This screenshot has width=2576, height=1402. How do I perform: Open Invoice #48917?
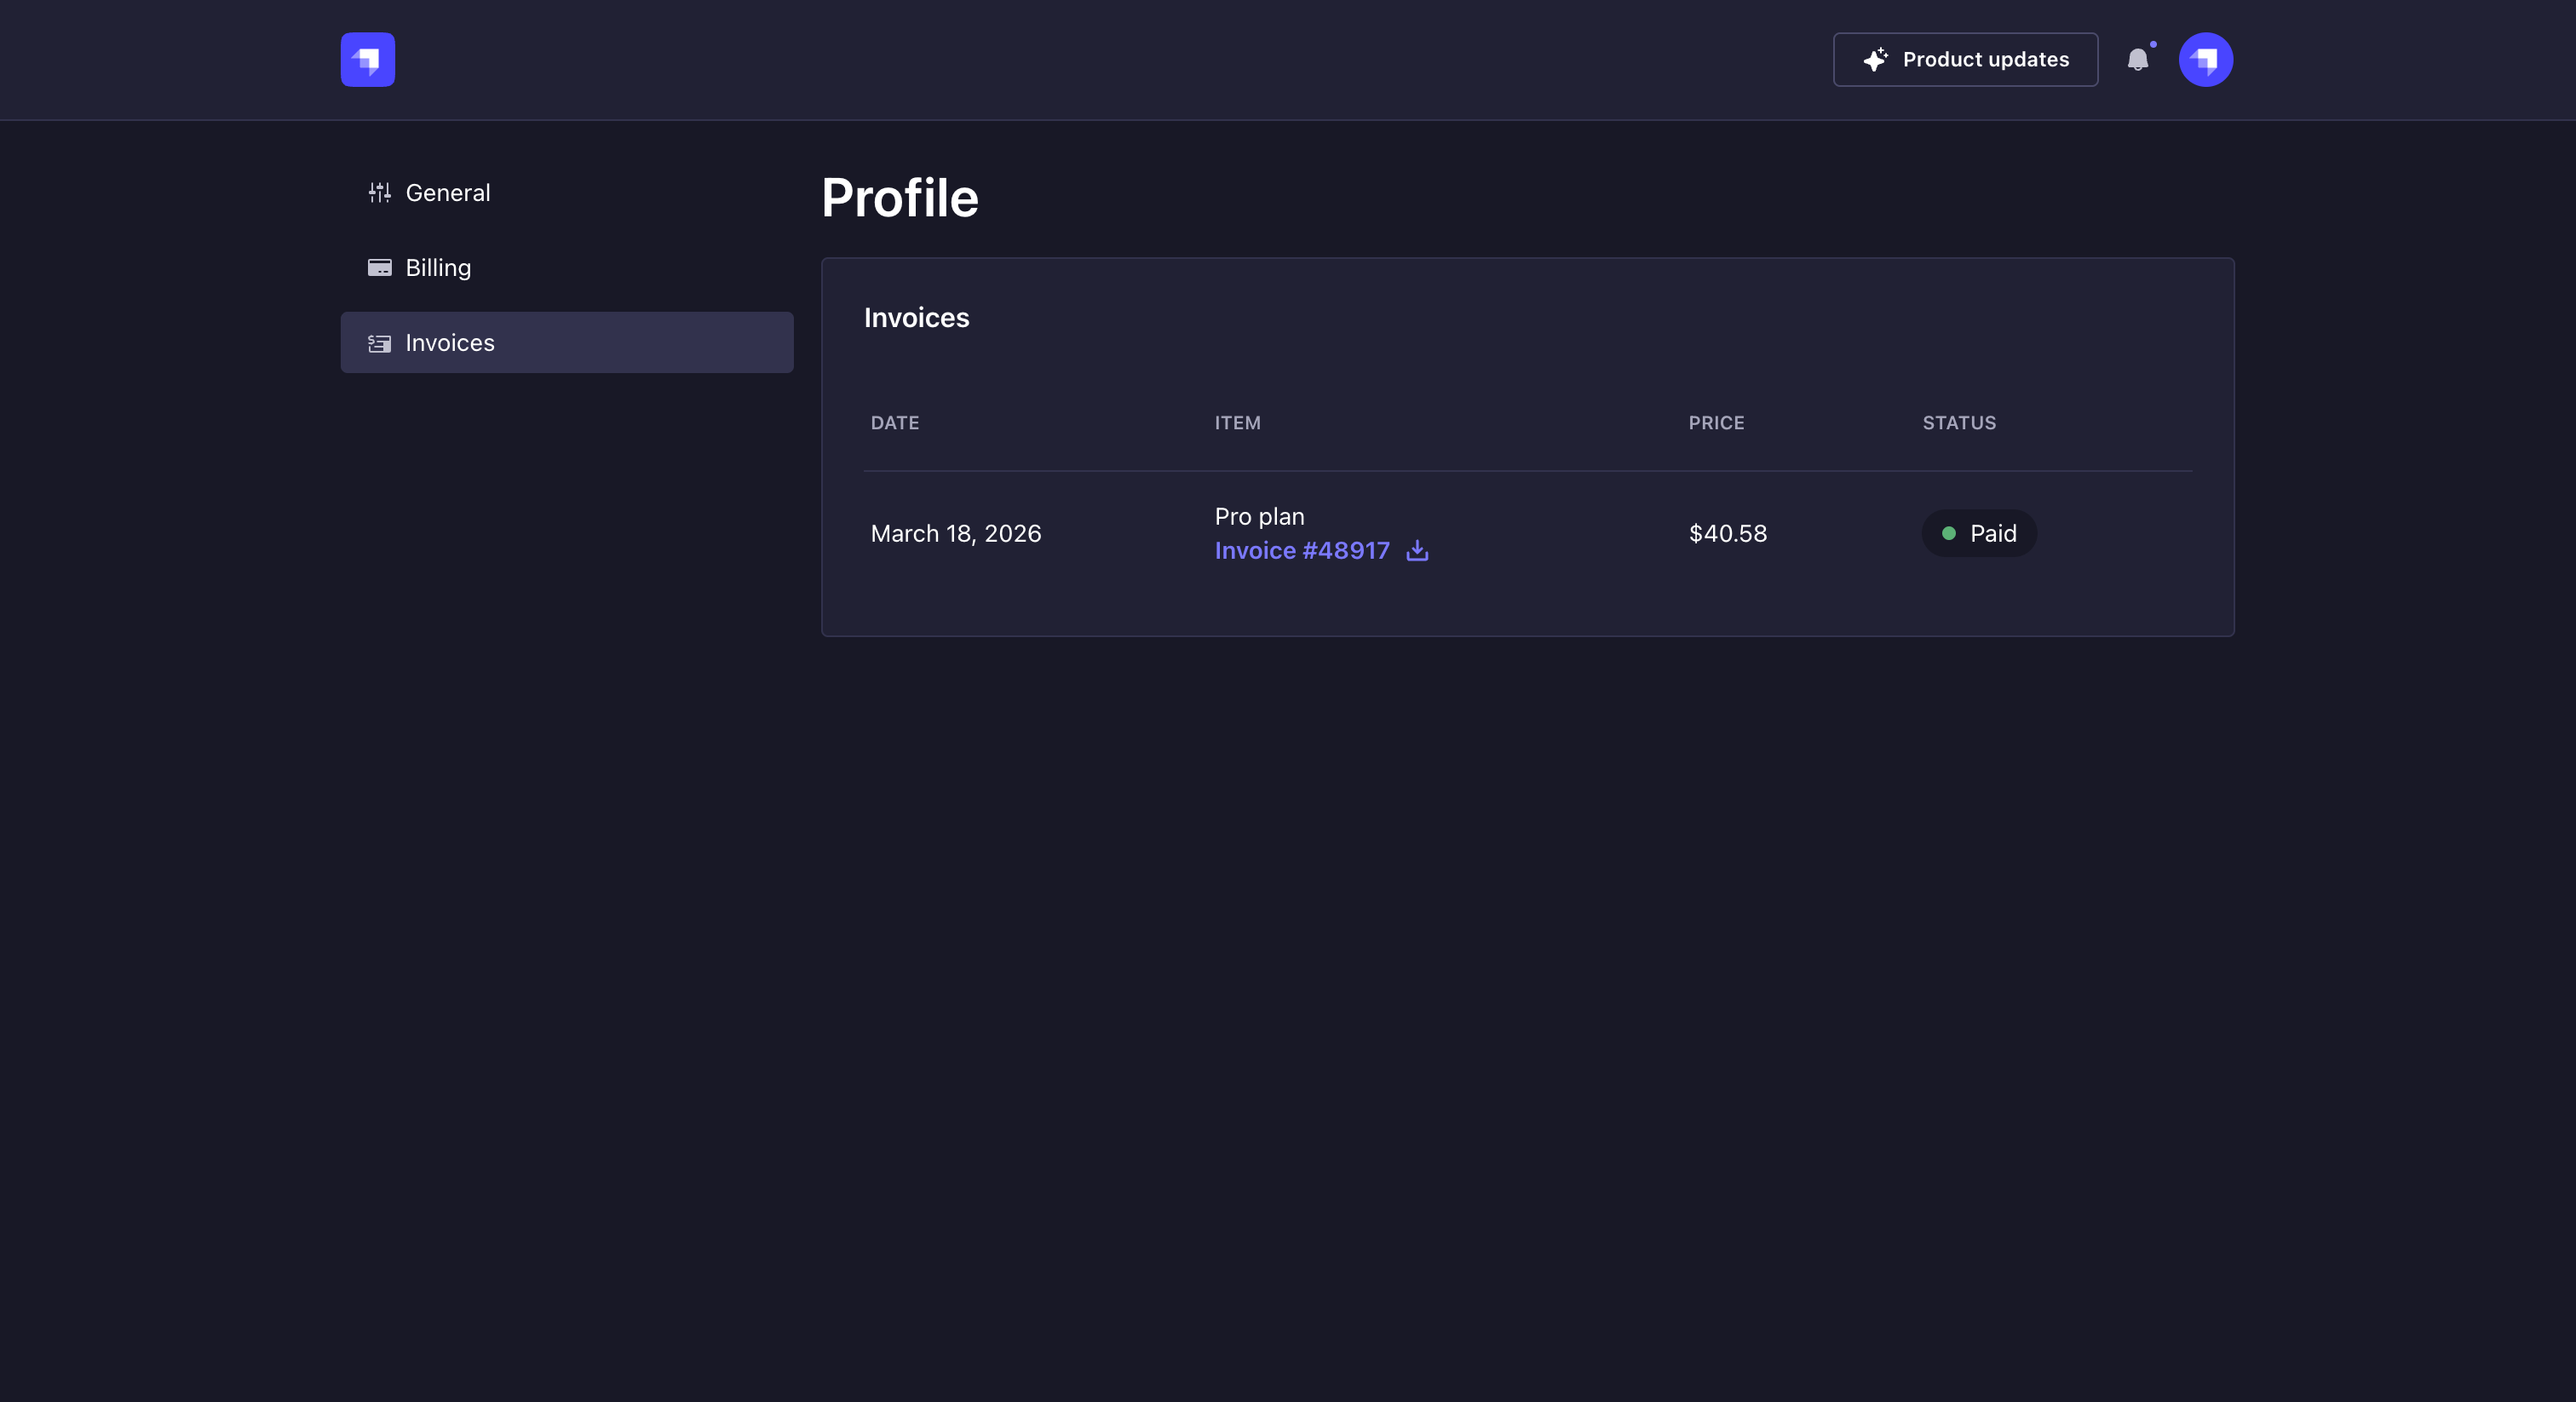click(1301, 551)
